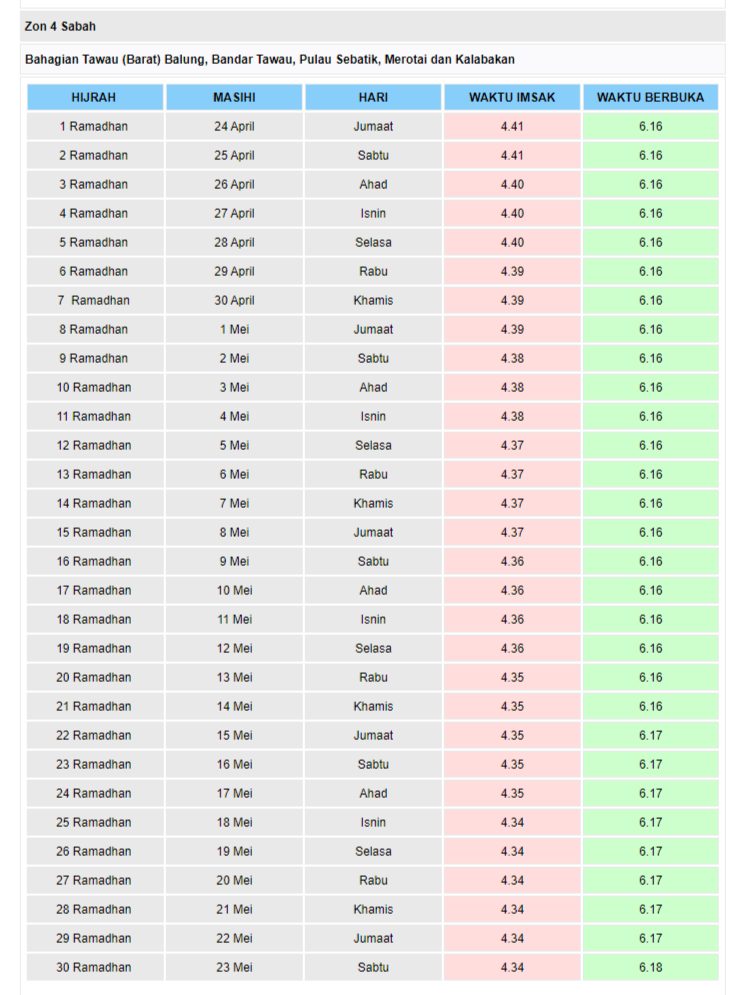Image resolution: width=743 pixels, height=995 pixels.
Task: Click the 6.18 berbuka time cell
Action: coord(650,968)
